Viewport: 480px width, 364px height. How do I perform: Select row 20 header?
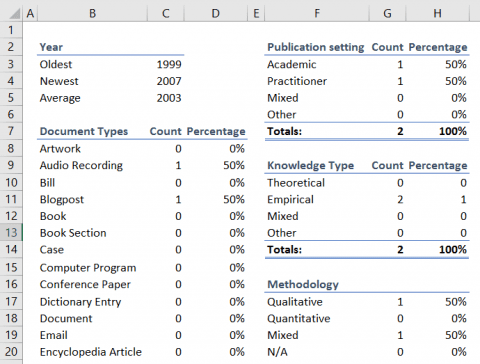(x=11, y=351)
